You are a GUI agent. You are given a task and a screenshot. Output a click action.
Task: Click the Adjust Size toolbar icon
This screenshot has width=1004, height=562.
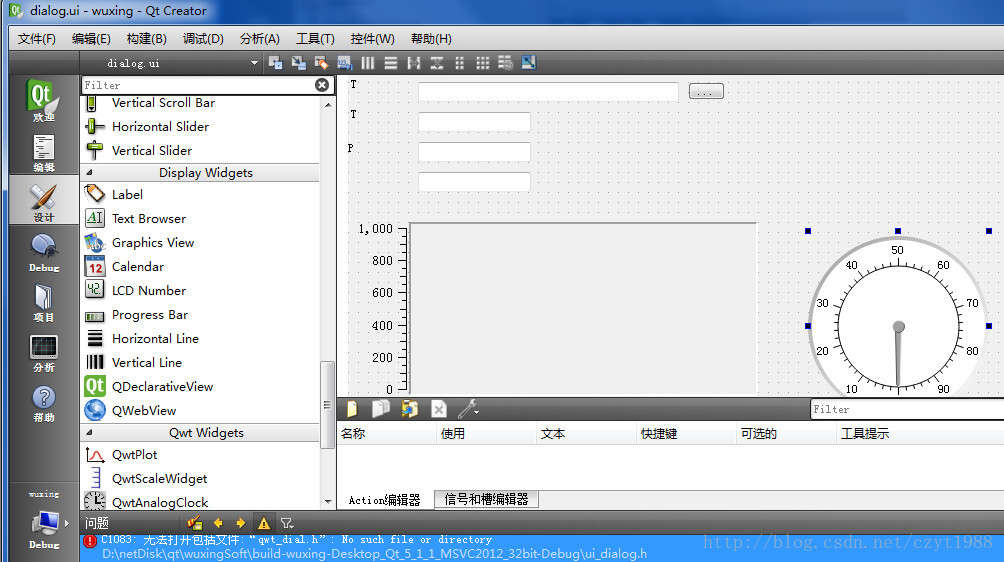click(528, 63)
